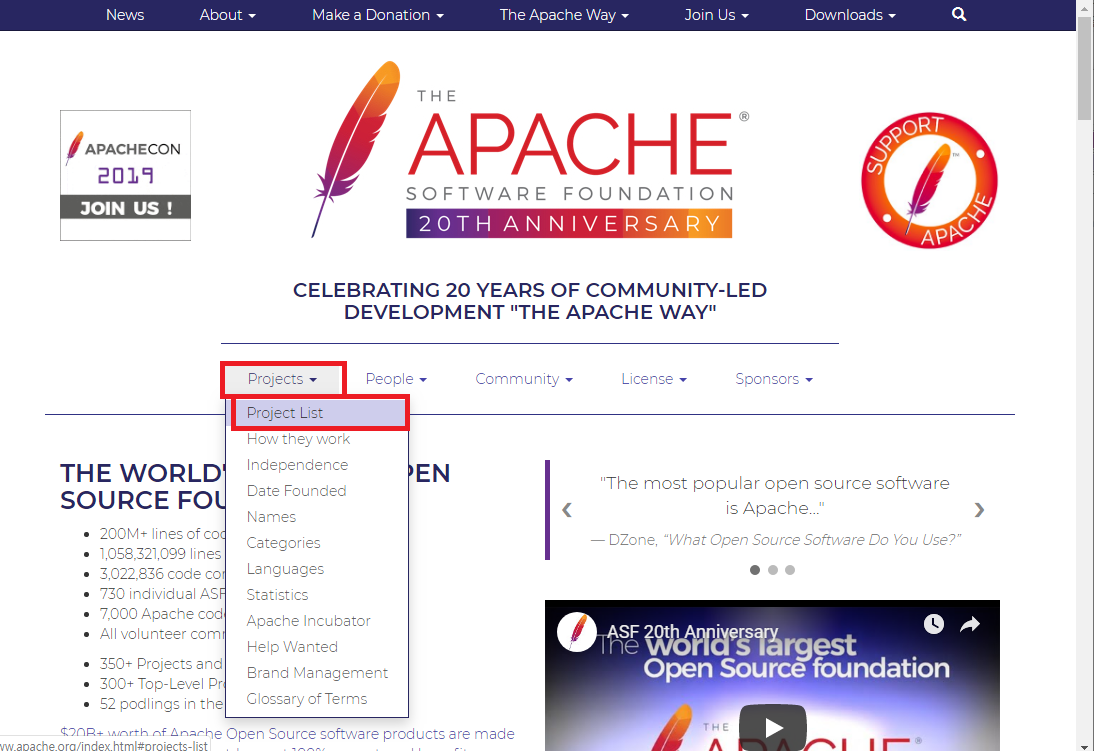Select Apache Incubator menu entry
Image resolution: width=1094 pixels, height=751 pixels.
point(317,621)
